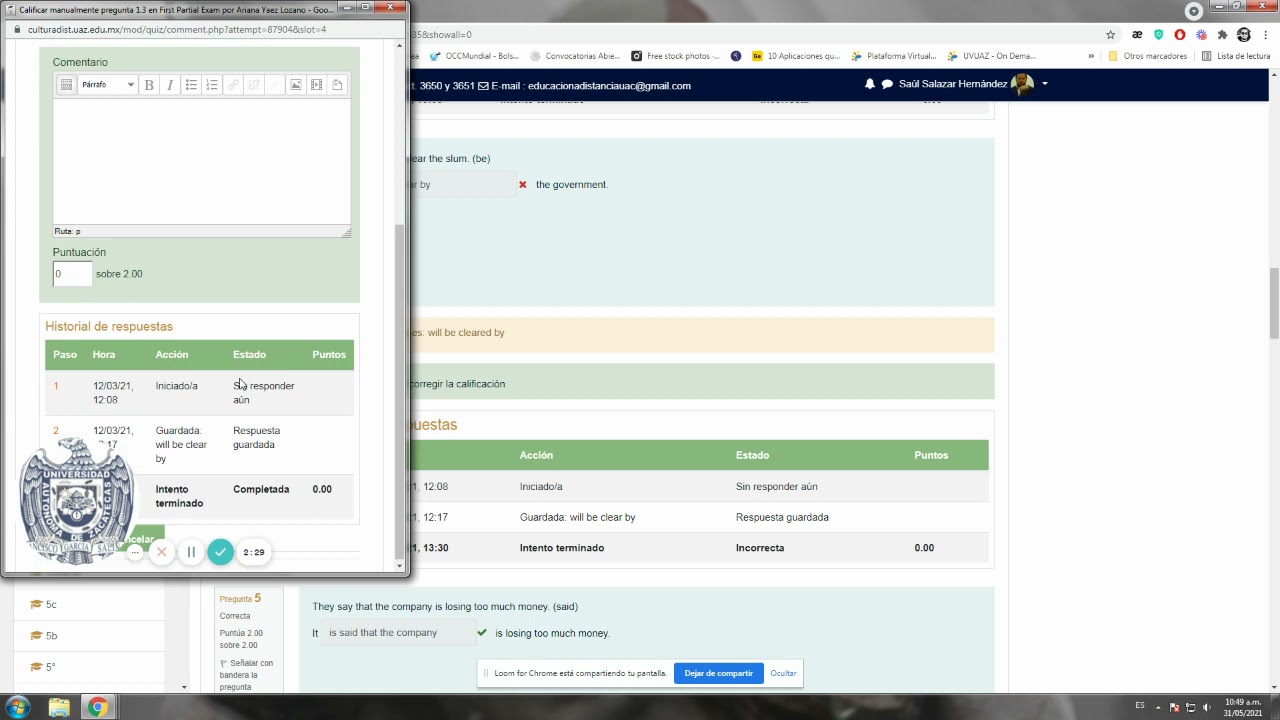Open the green shield extension icon
Image resolution: width=1280 pixels, height=720 pixels.
point(1159,35)
